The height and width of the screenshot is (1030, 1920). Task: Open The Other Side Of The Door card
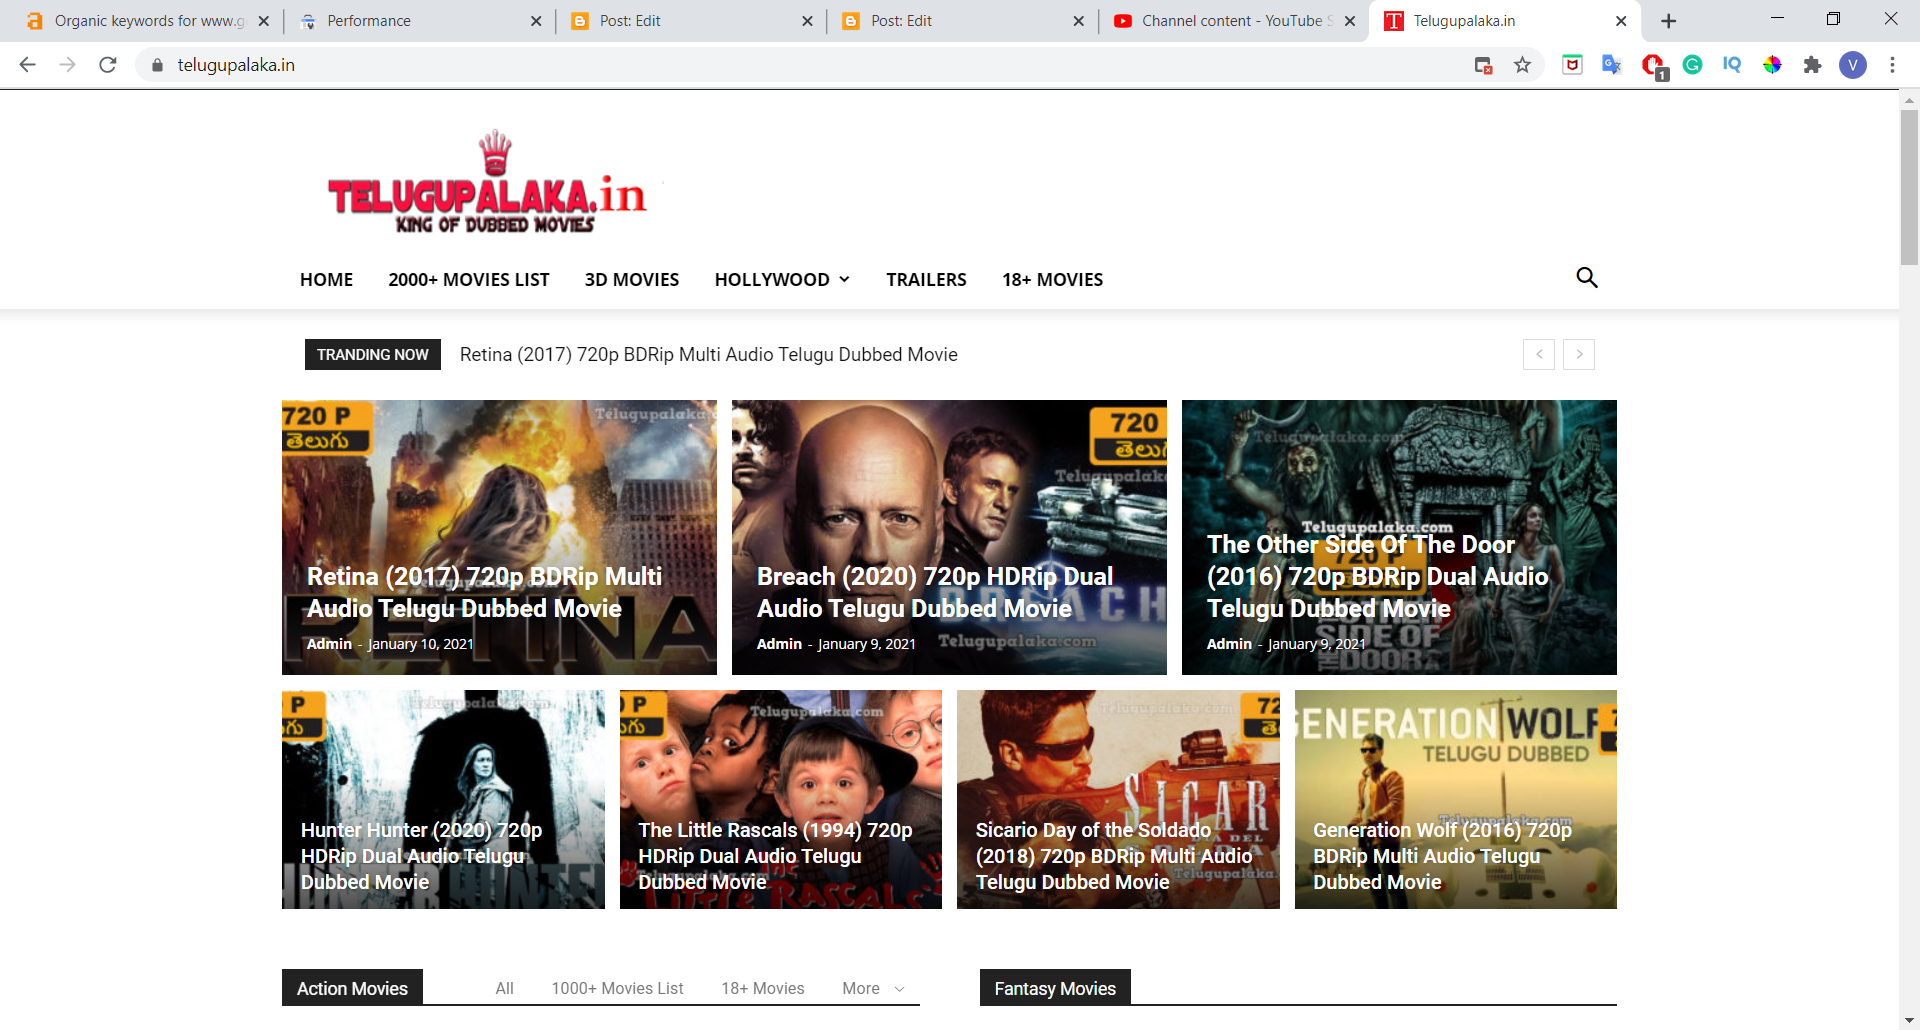1399,537
